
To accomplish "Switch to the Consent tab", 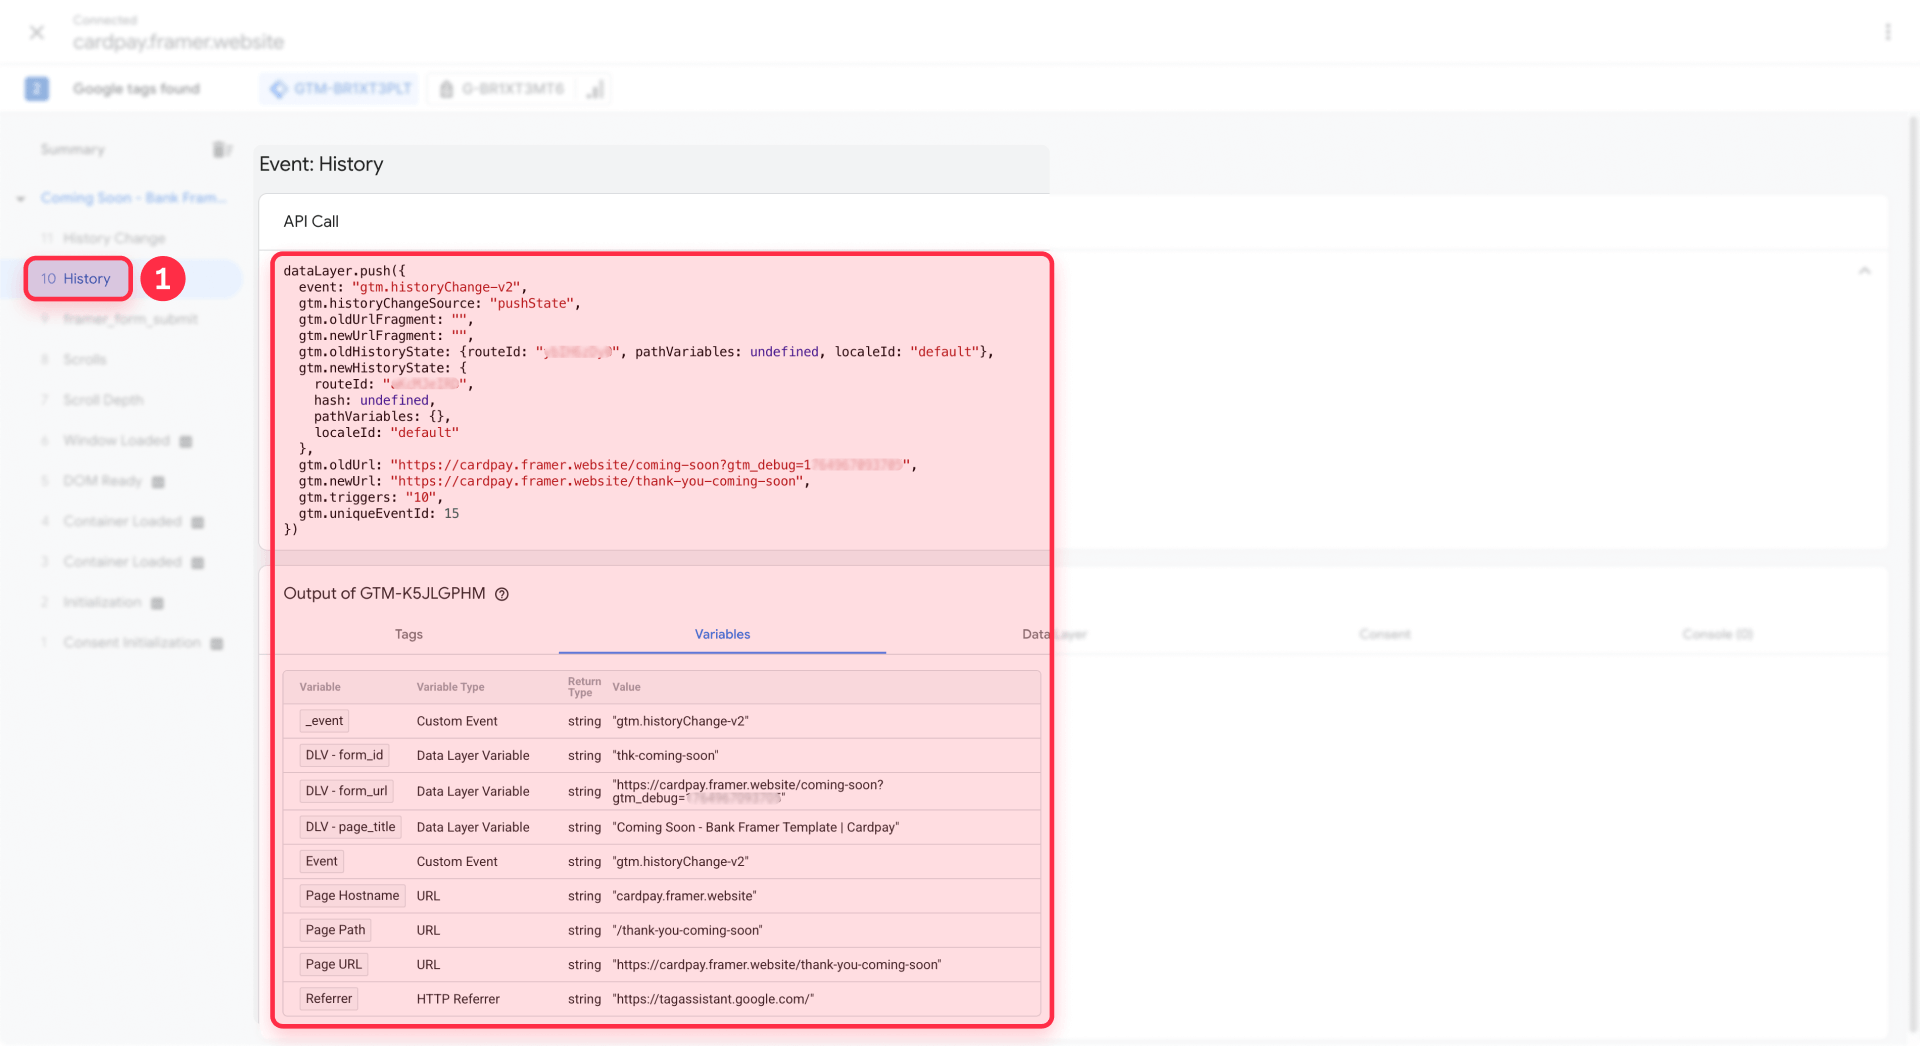I will [1385, 634].
